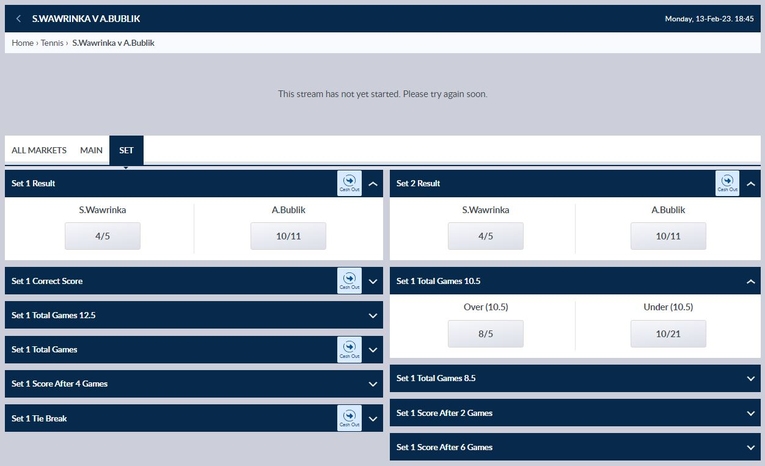Expand Set 1 Correct Score market
Image resolution: width=765 pixels, height=466 pixels.
pyautogui.click(x=373, y=282)
